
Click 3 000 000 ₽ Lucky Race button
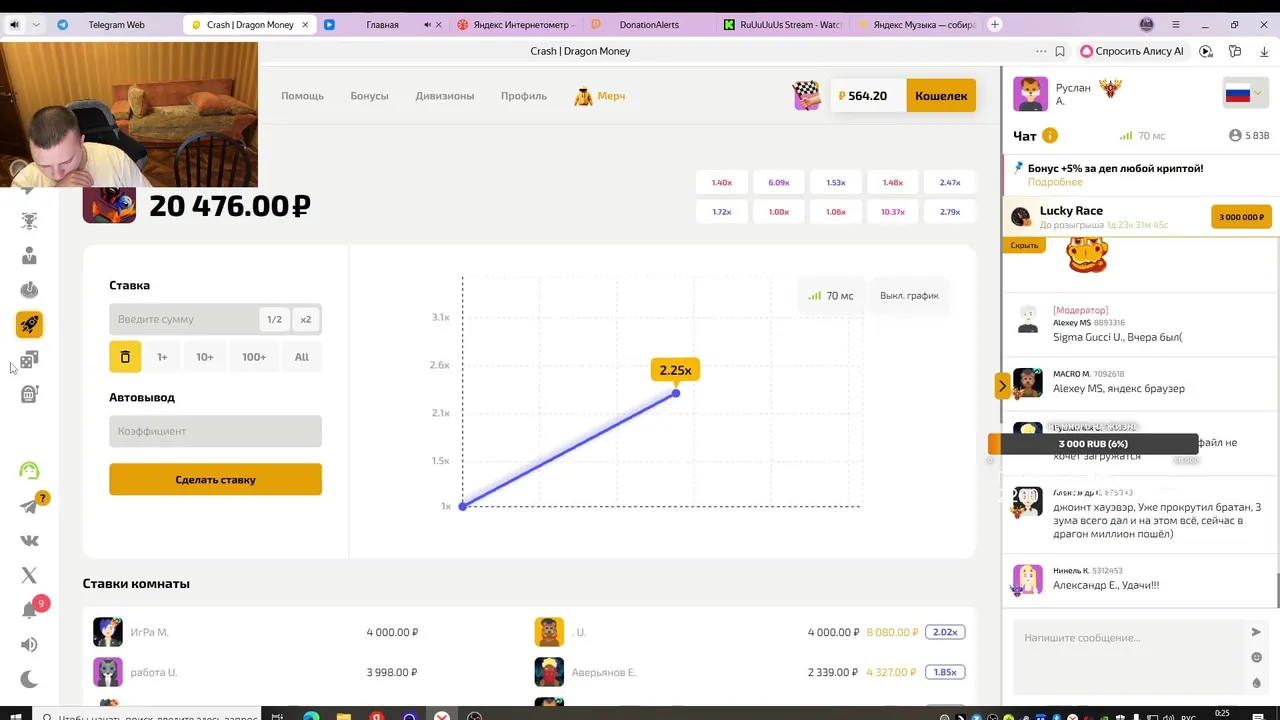[x=1241, y=217]
